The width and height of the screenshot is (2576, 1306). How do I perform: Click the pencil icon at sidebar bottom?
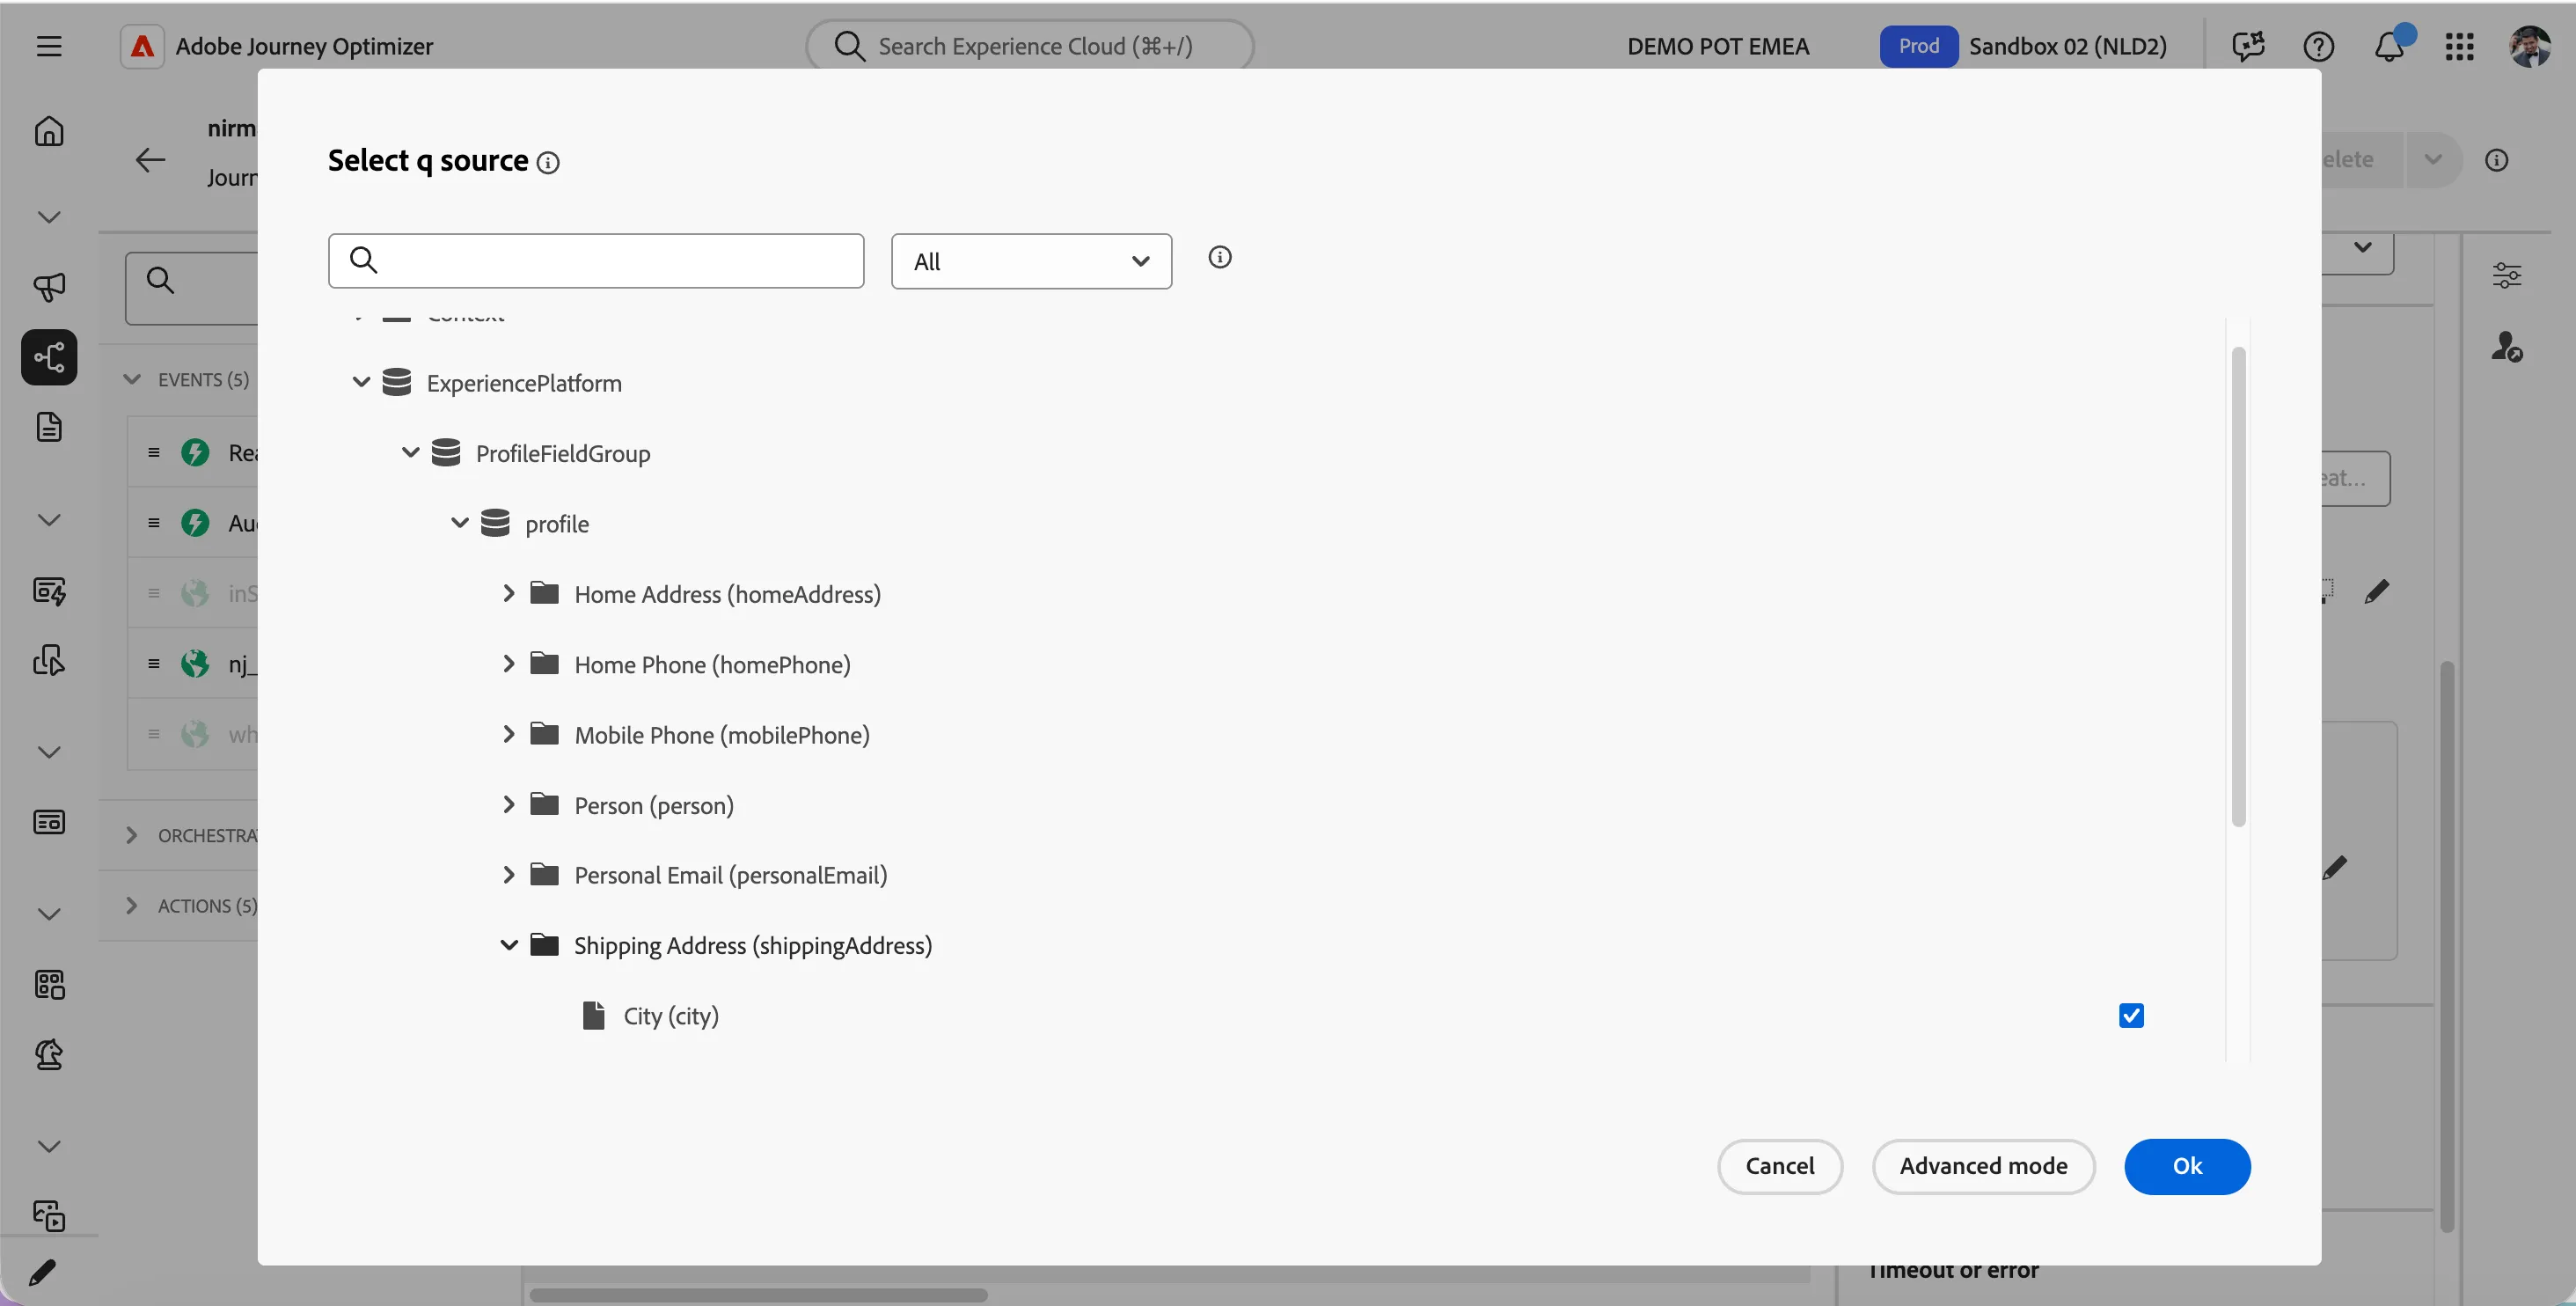tap(42, 1273)
